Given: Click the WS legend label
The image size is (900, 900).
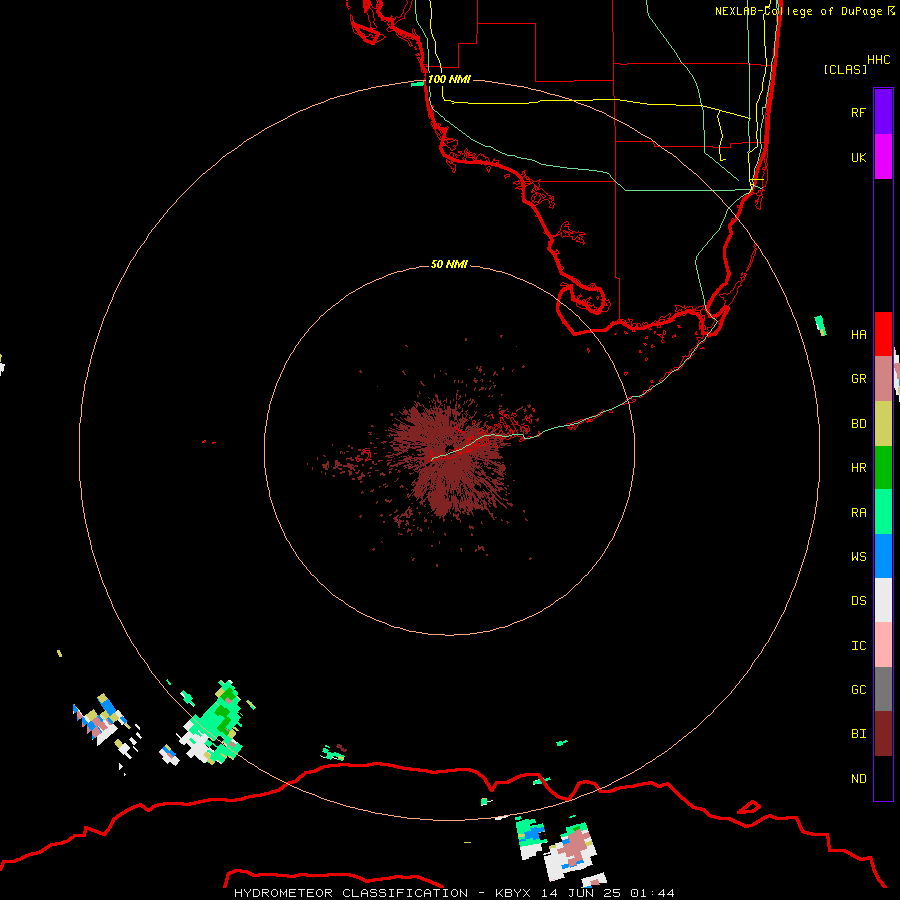Looking at the screenshot, I should pyautogui.click(x=858, y=557).
